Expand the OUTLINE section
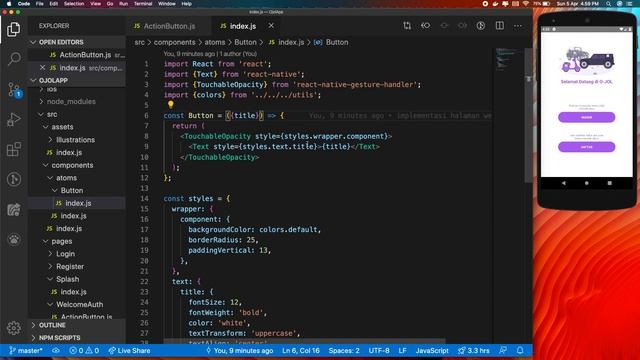The height and width of the screenshot is (360, 640). [x=77, y=325]
